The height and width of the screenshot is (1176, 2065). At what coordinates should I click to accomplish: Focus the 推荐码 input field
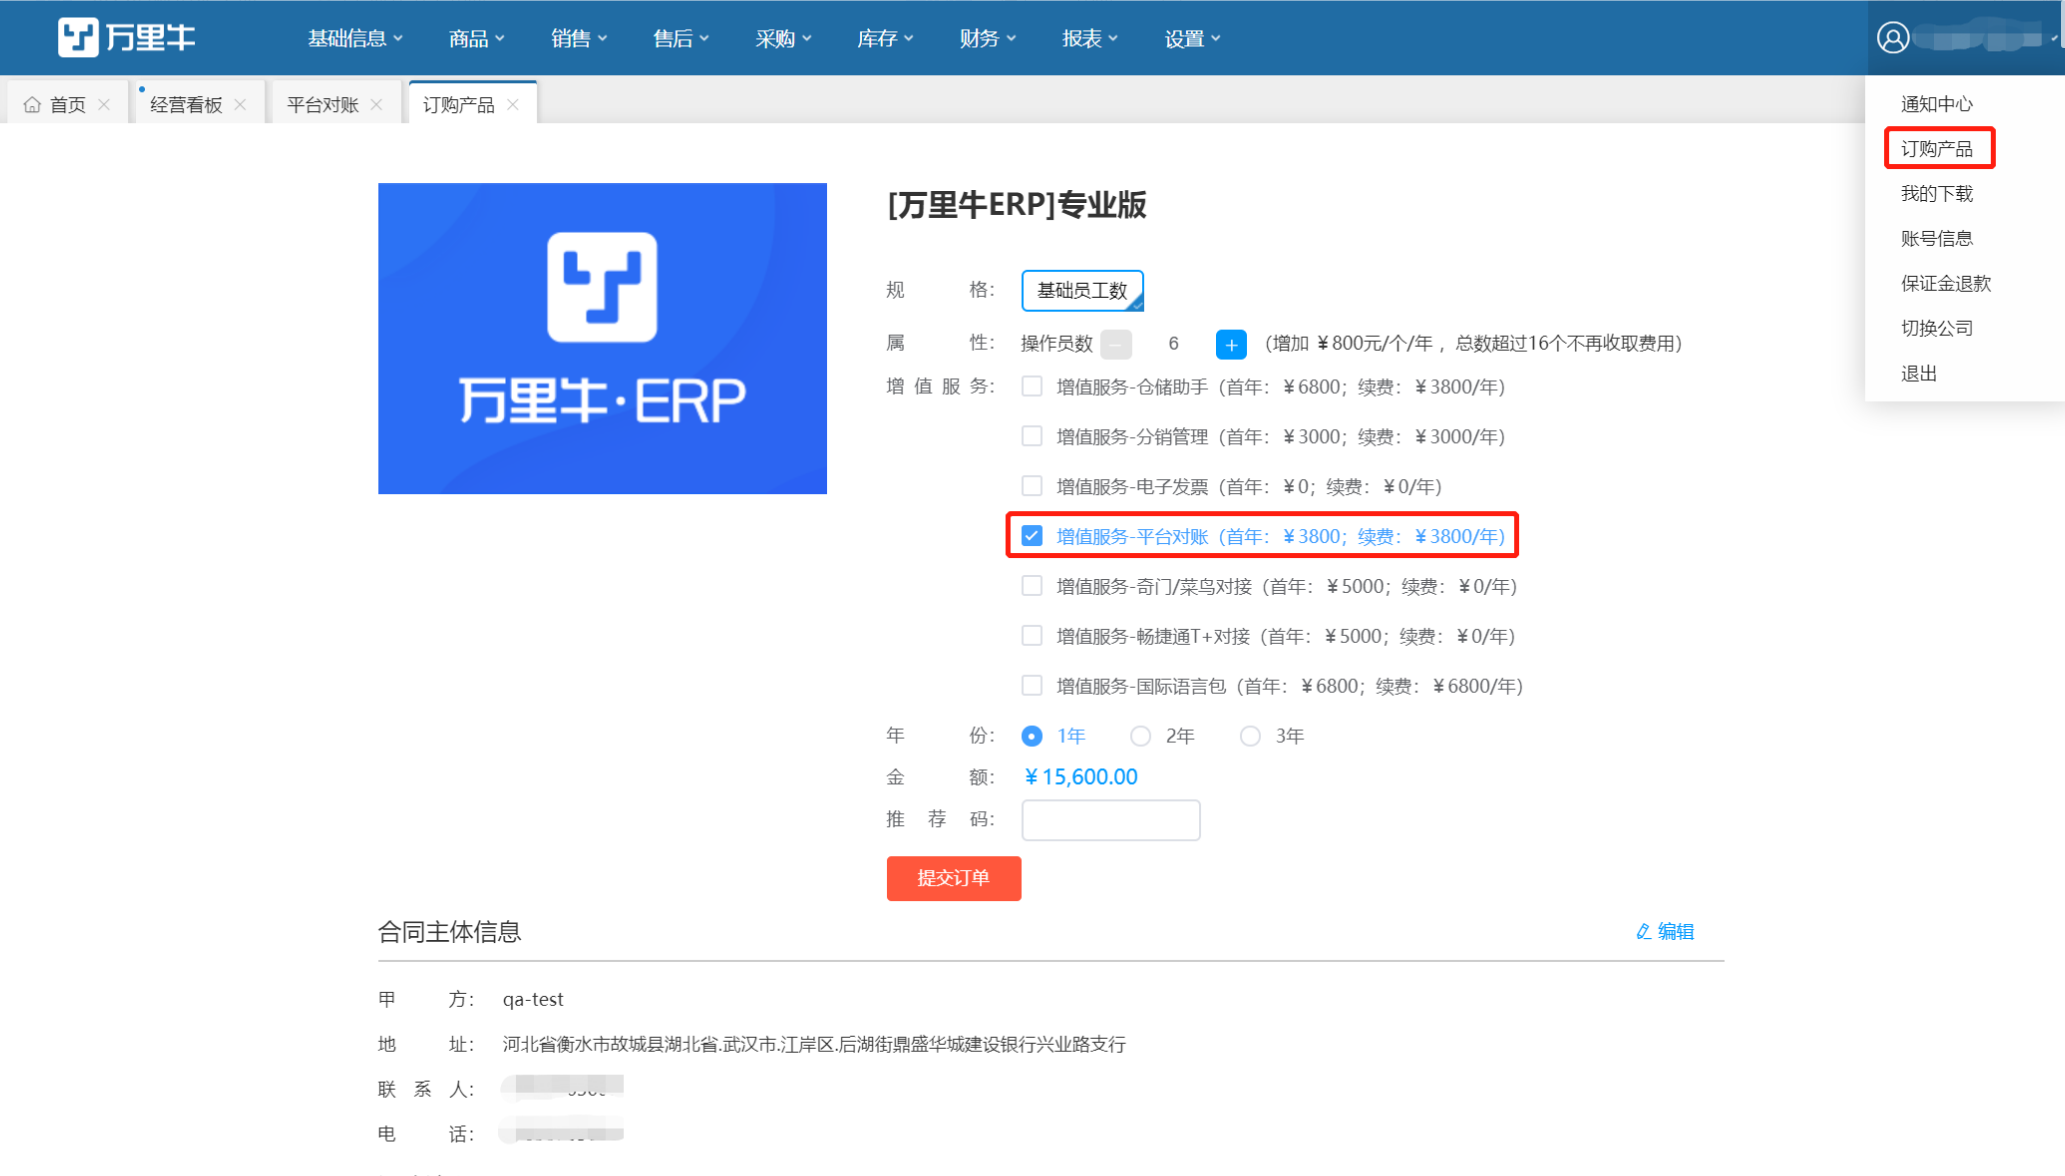tap(1110, 819)
